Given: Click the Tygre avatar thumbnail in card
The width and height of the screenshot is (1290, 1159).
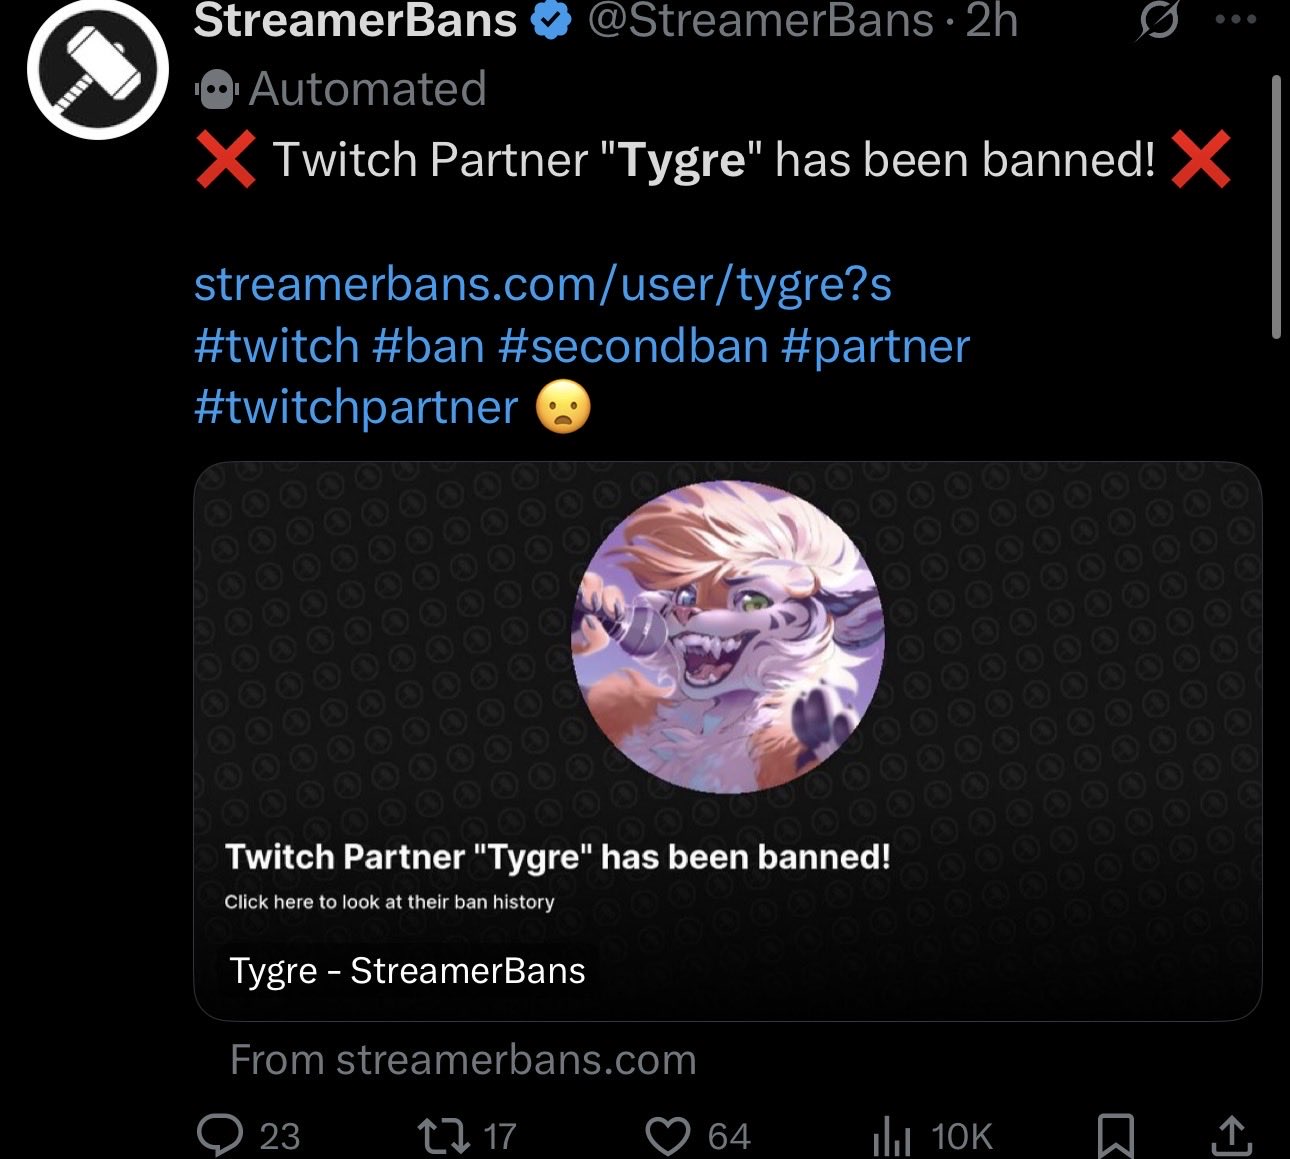Looking at the screenshot, I should pyautogui.click(x=728, y=638).
